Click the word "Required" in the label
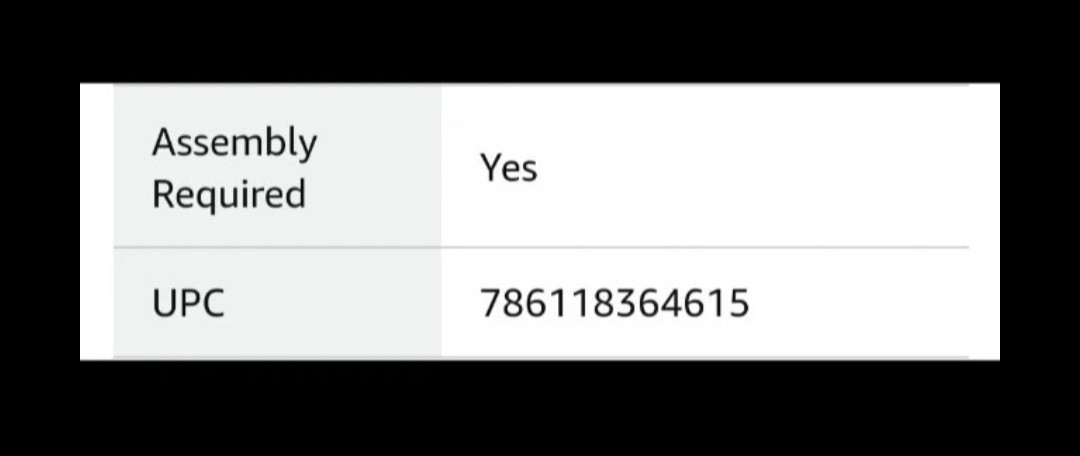The width and height of the screenshot is (1080, 456). [229, 195]
